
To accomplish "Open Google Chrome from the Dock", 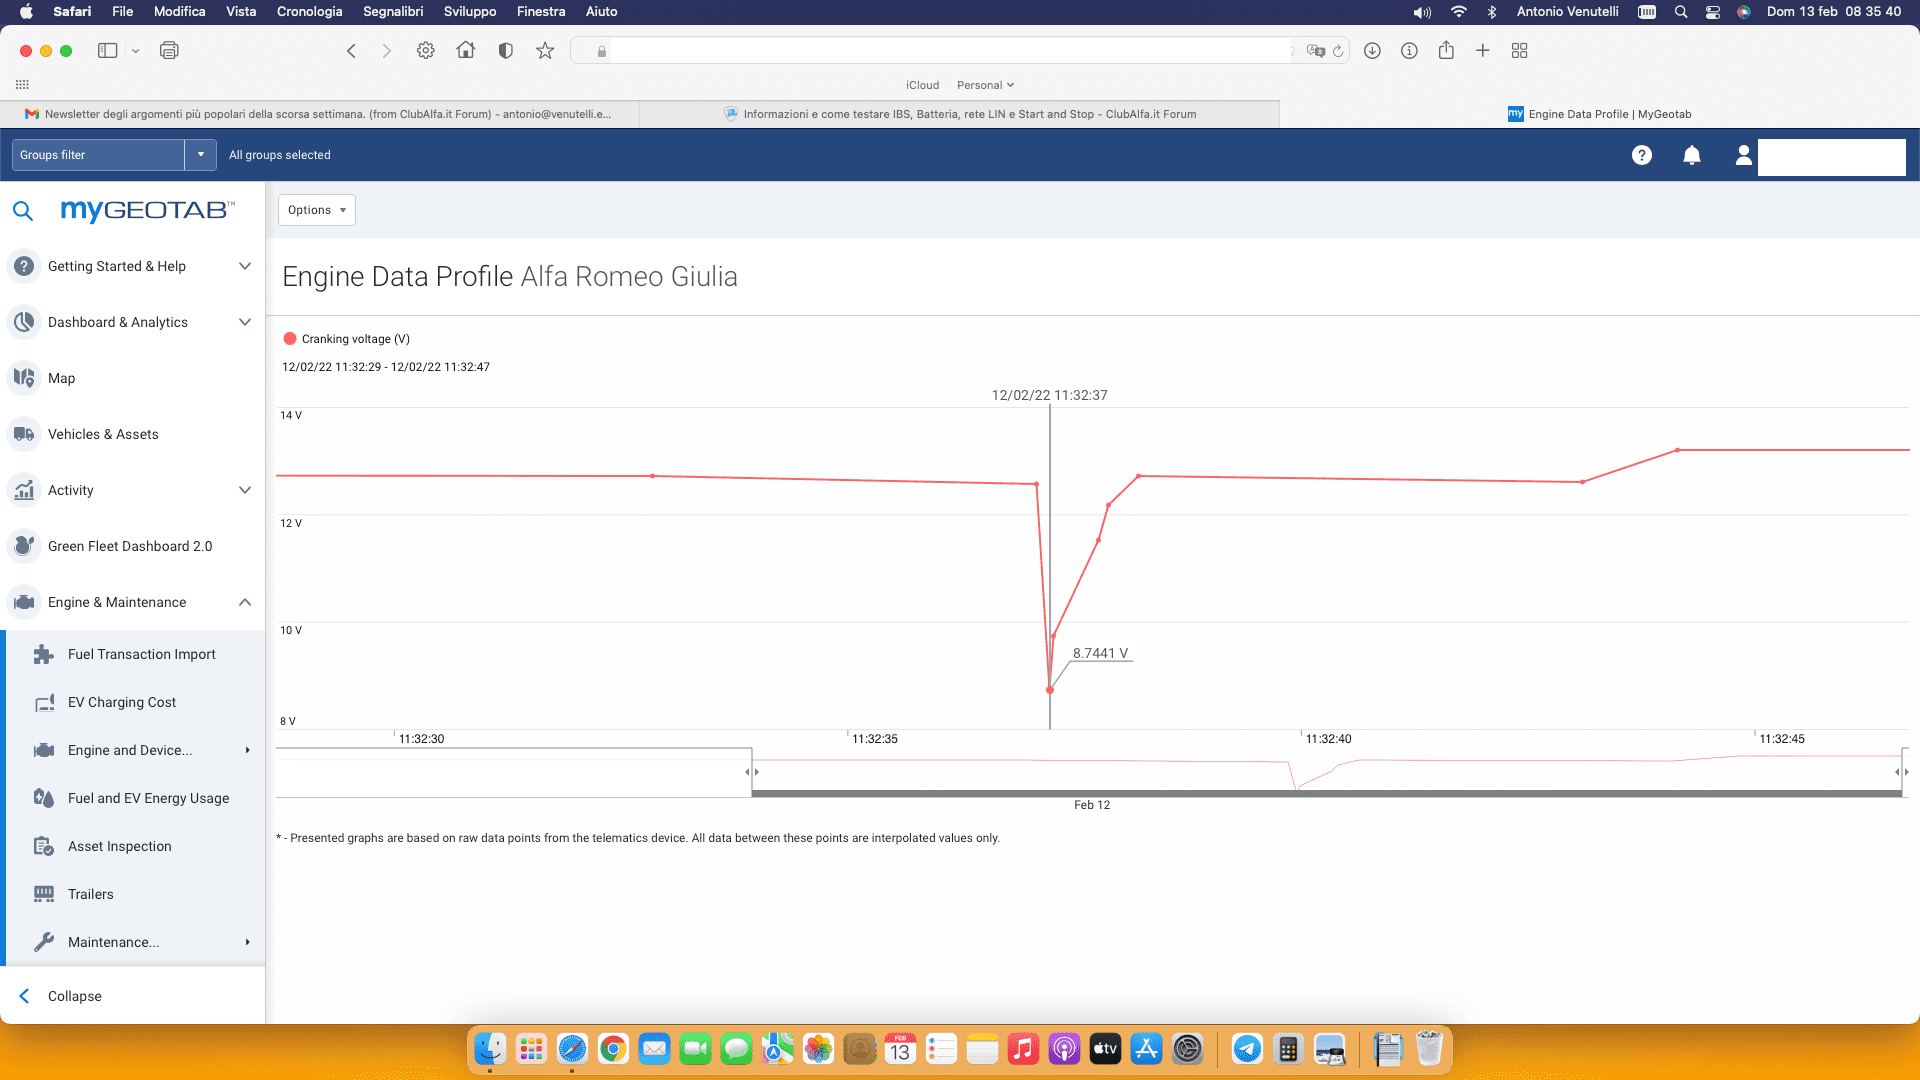I will pos(613,1049).
